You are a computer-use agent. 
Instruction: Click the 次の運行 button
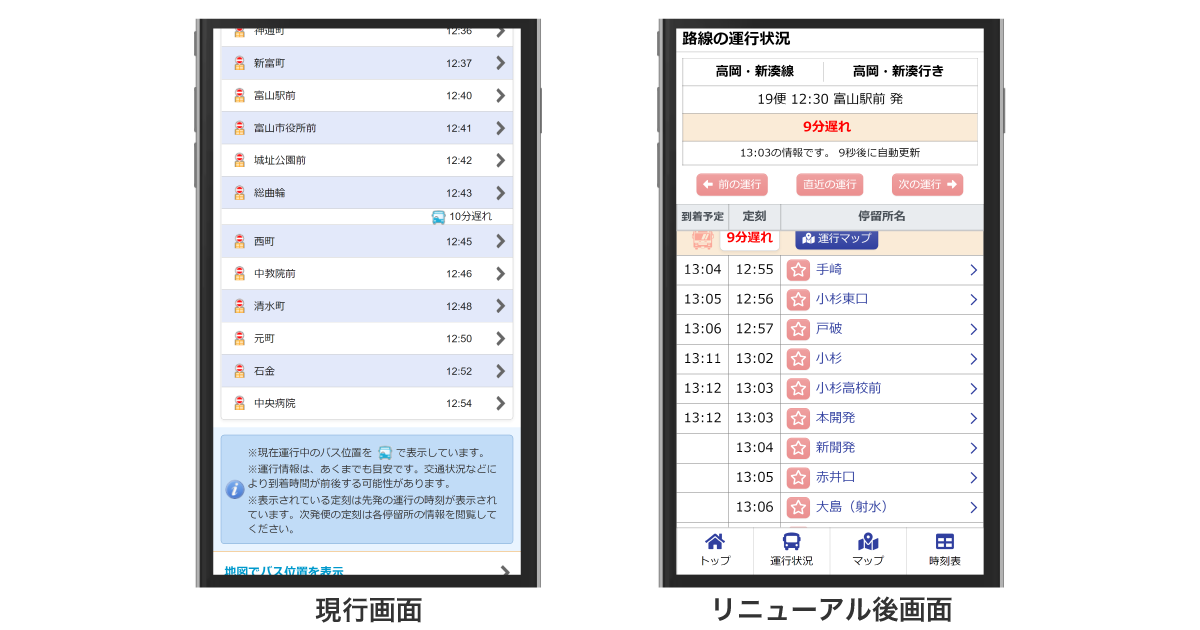pos(927,185)
